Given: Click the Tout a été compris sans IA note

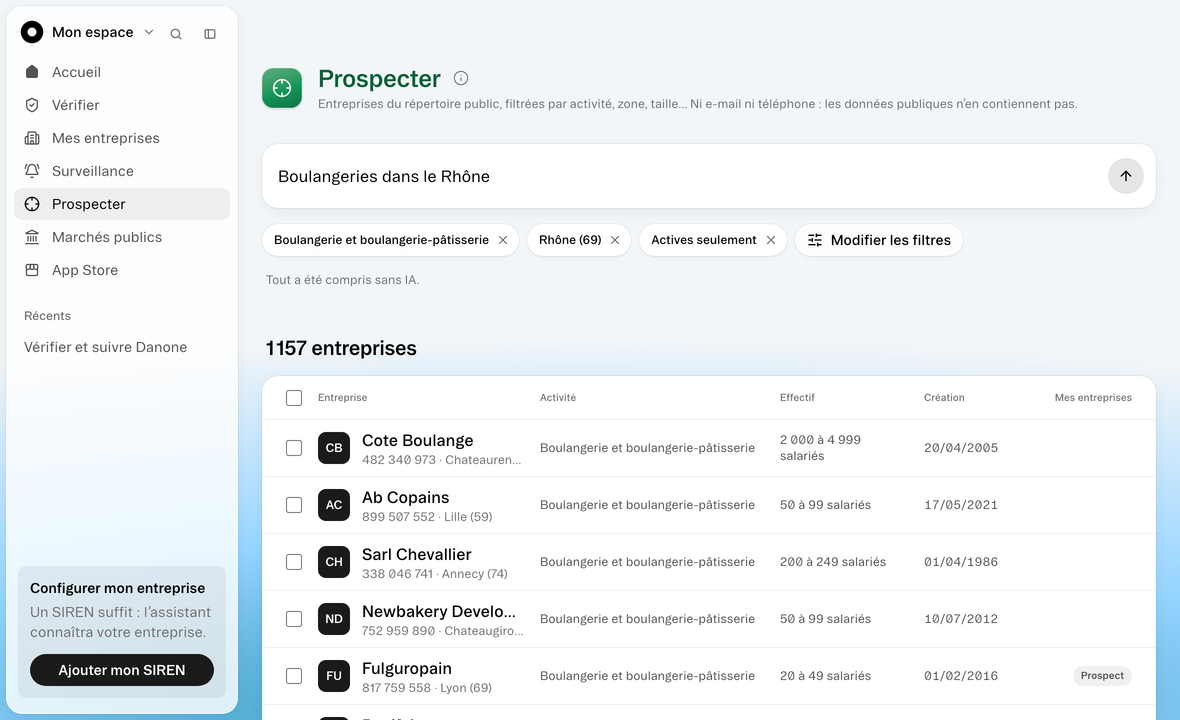Looking at the screenshot, I should pyautogui.click(x=342, y=280).
